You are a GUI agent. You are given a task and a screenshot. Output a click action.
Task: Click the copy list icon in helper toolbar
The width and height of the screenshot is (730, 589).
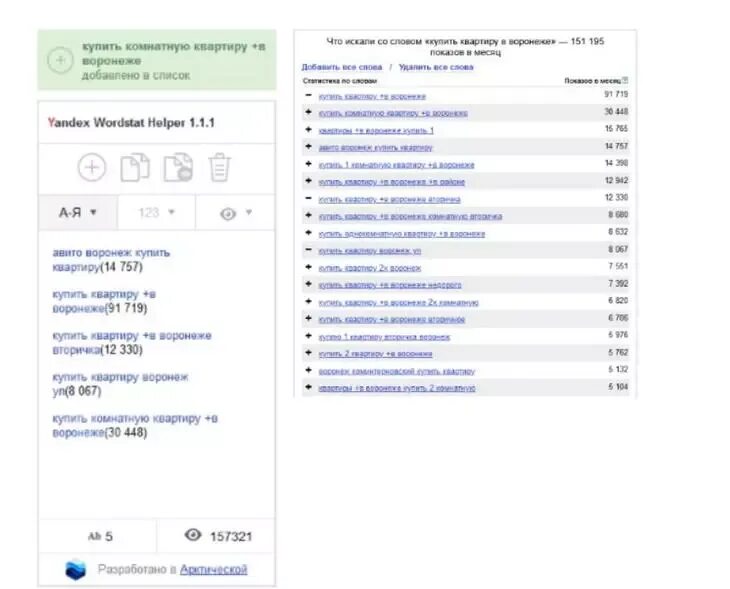click(x=135, y=167)
